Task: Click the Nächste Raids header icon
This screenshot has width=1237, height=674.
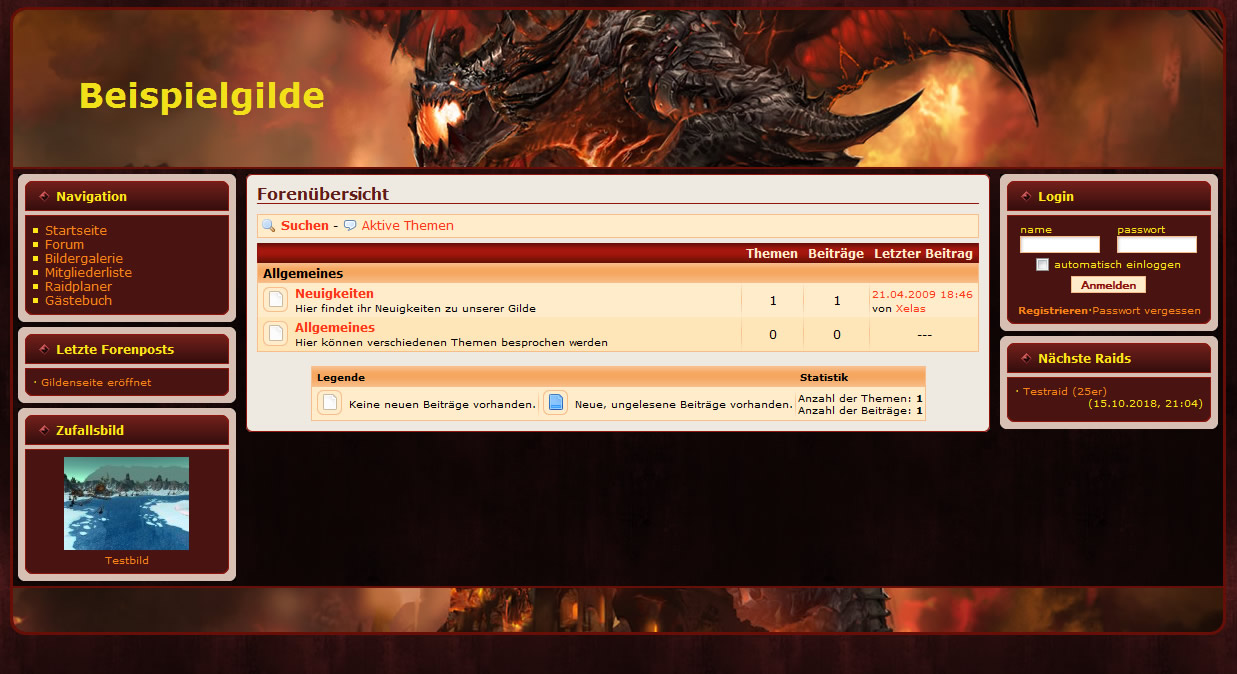Action: coord(1026,358)
